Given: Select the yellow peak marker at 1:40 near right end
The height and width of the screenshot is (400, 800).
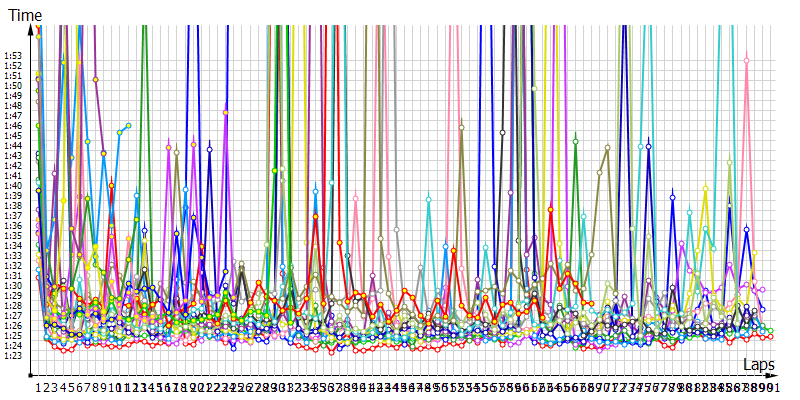Looking at the screenshot, I should [705, 188].
